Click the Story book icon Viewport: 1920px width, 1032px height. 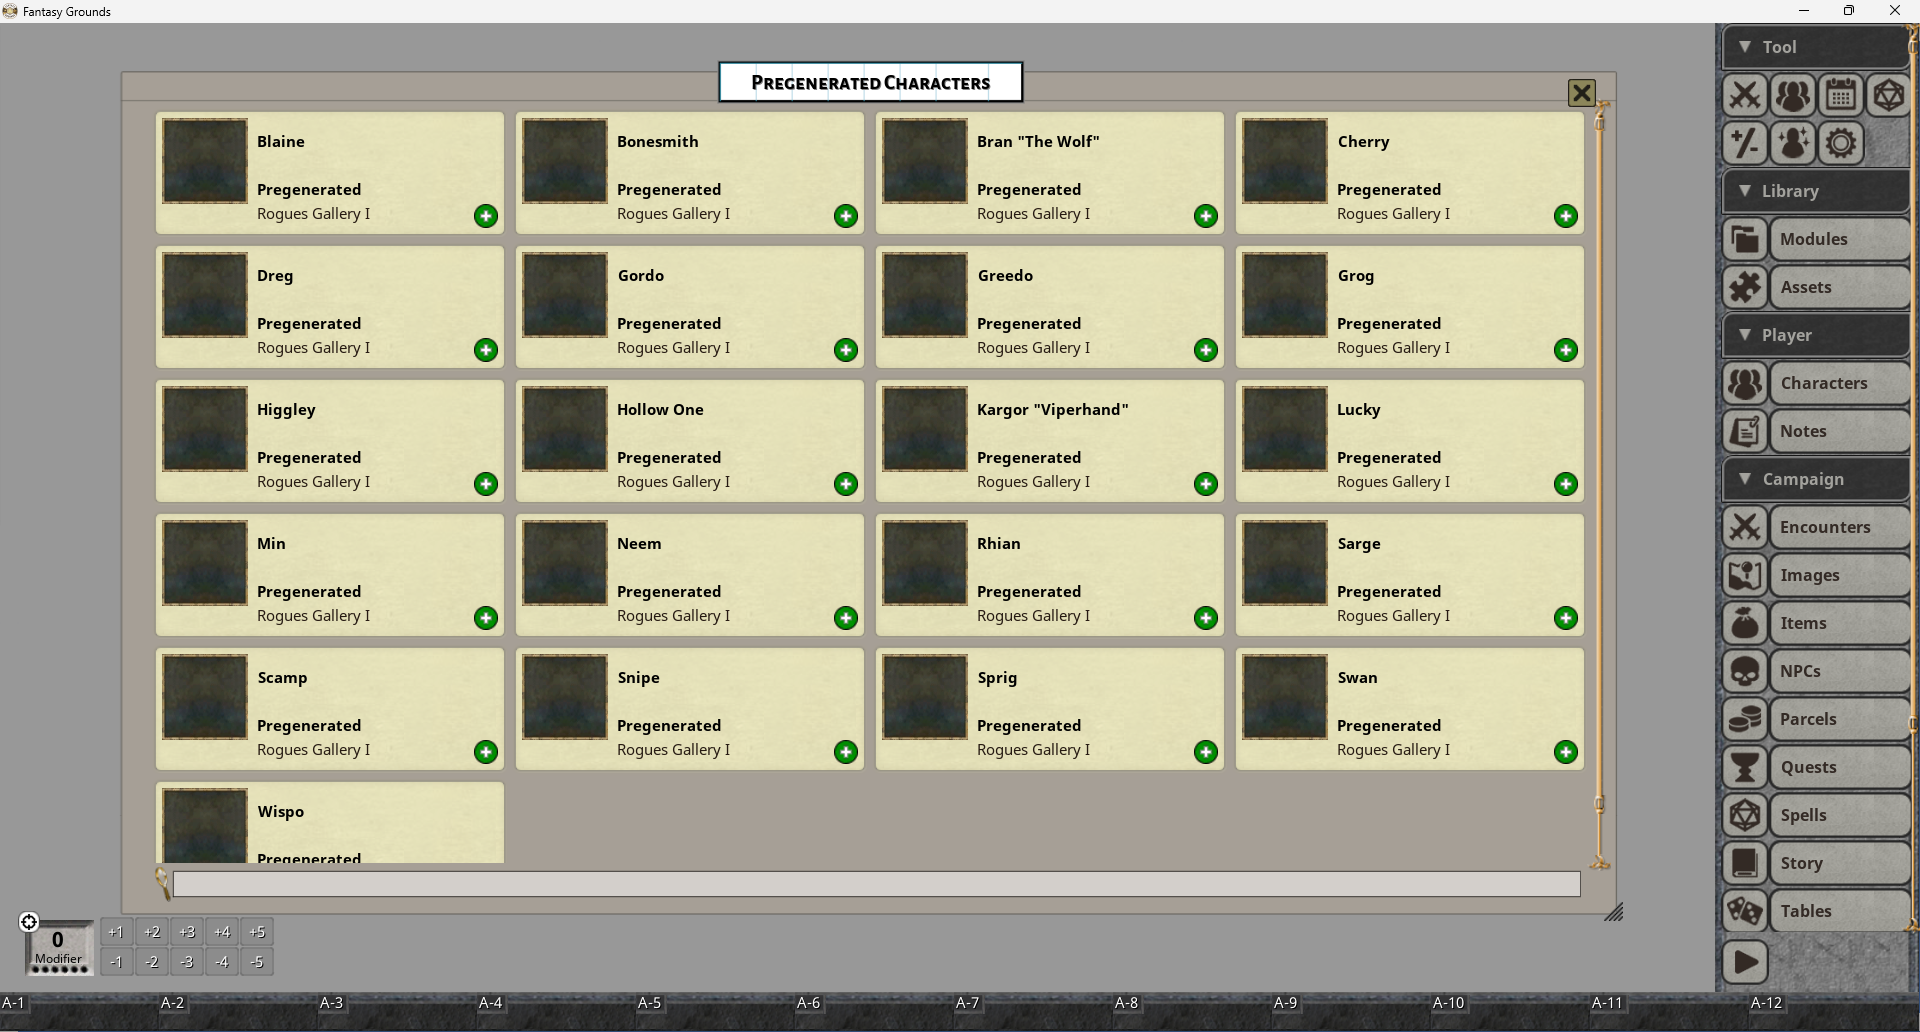click(x=1745, y=863)
